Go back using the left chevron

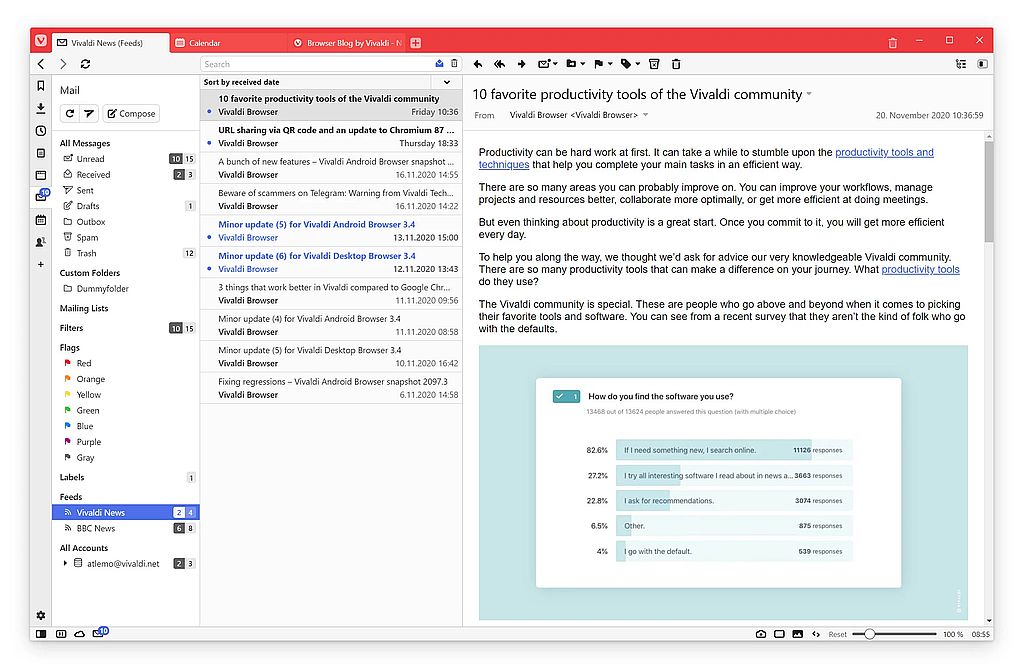pyautogui.click(x=41, y=64)
